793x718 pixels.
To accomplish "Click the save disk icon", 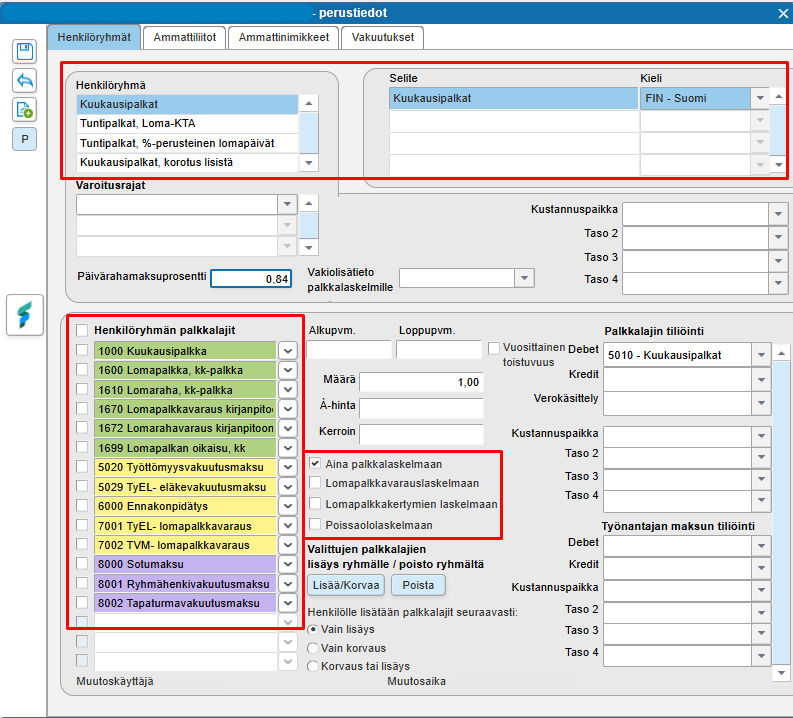I will tap(24, 52).
